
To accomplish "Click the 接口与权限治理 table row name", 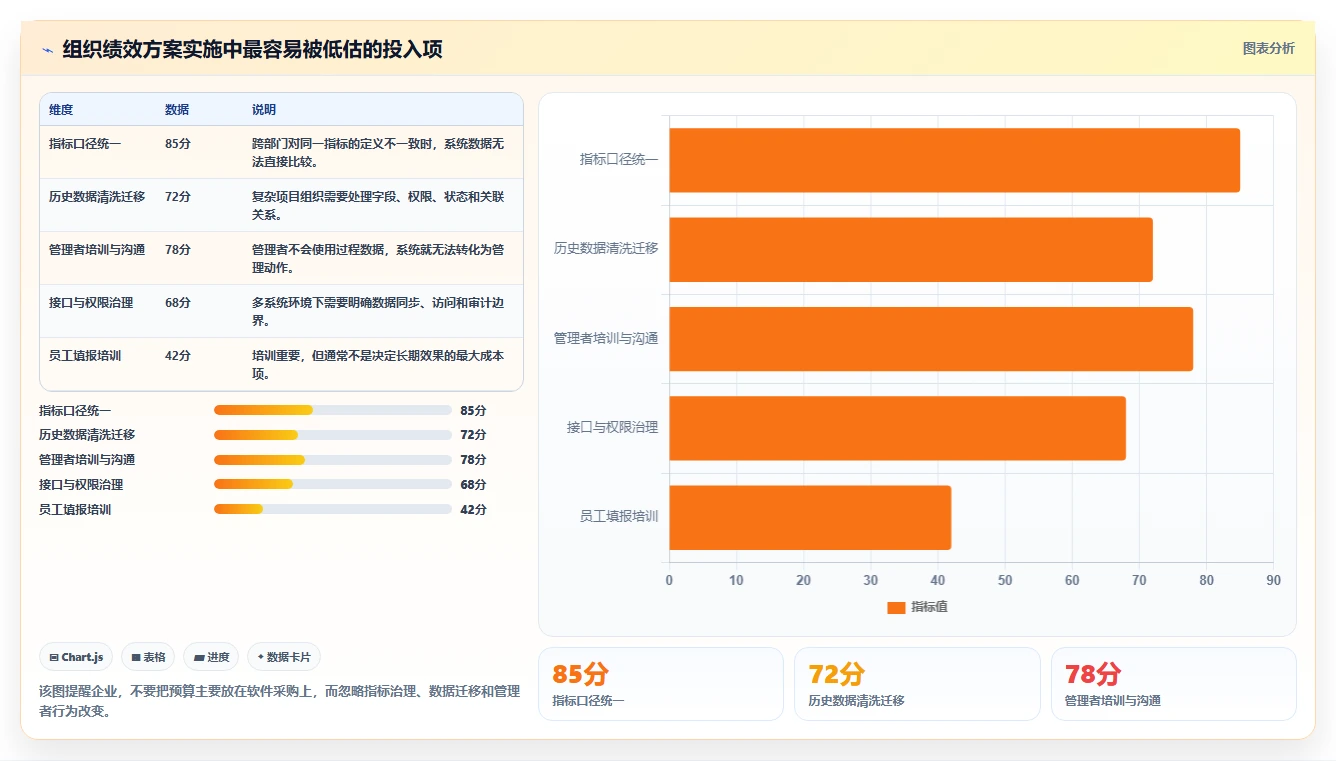I will [x=91, y=303].
